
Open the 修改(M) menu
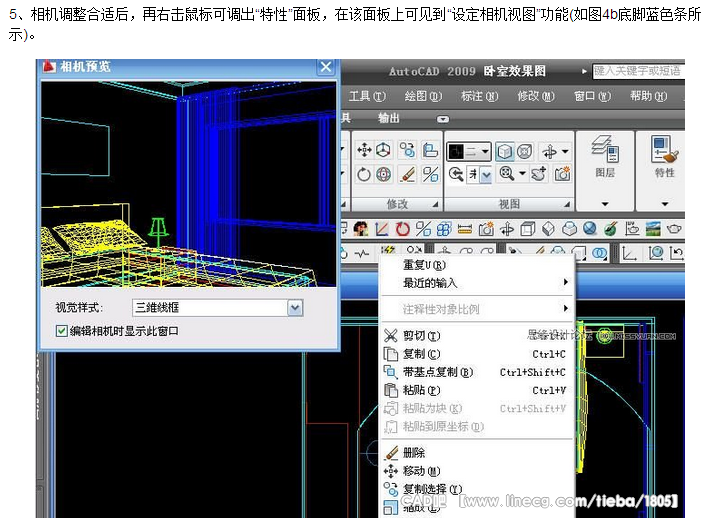[x=536, y=96]
